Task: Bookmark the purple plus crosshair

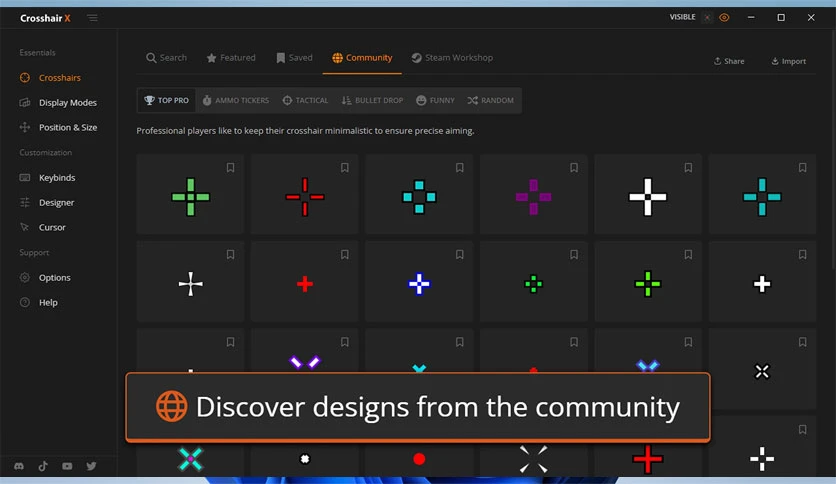Action: pyautogui.click(x=574, y=168)
